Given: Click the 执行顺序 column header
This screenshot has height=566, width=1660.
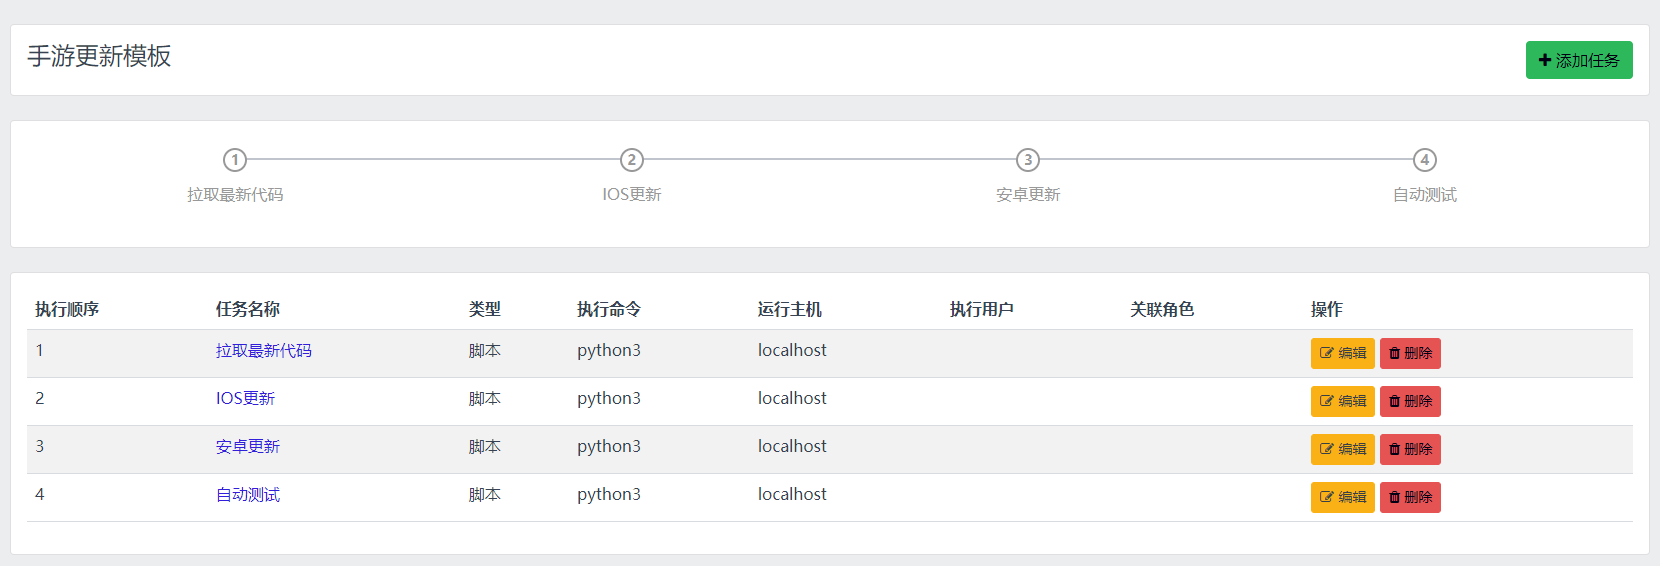Looking at the screenshot, I should [67, 310].
